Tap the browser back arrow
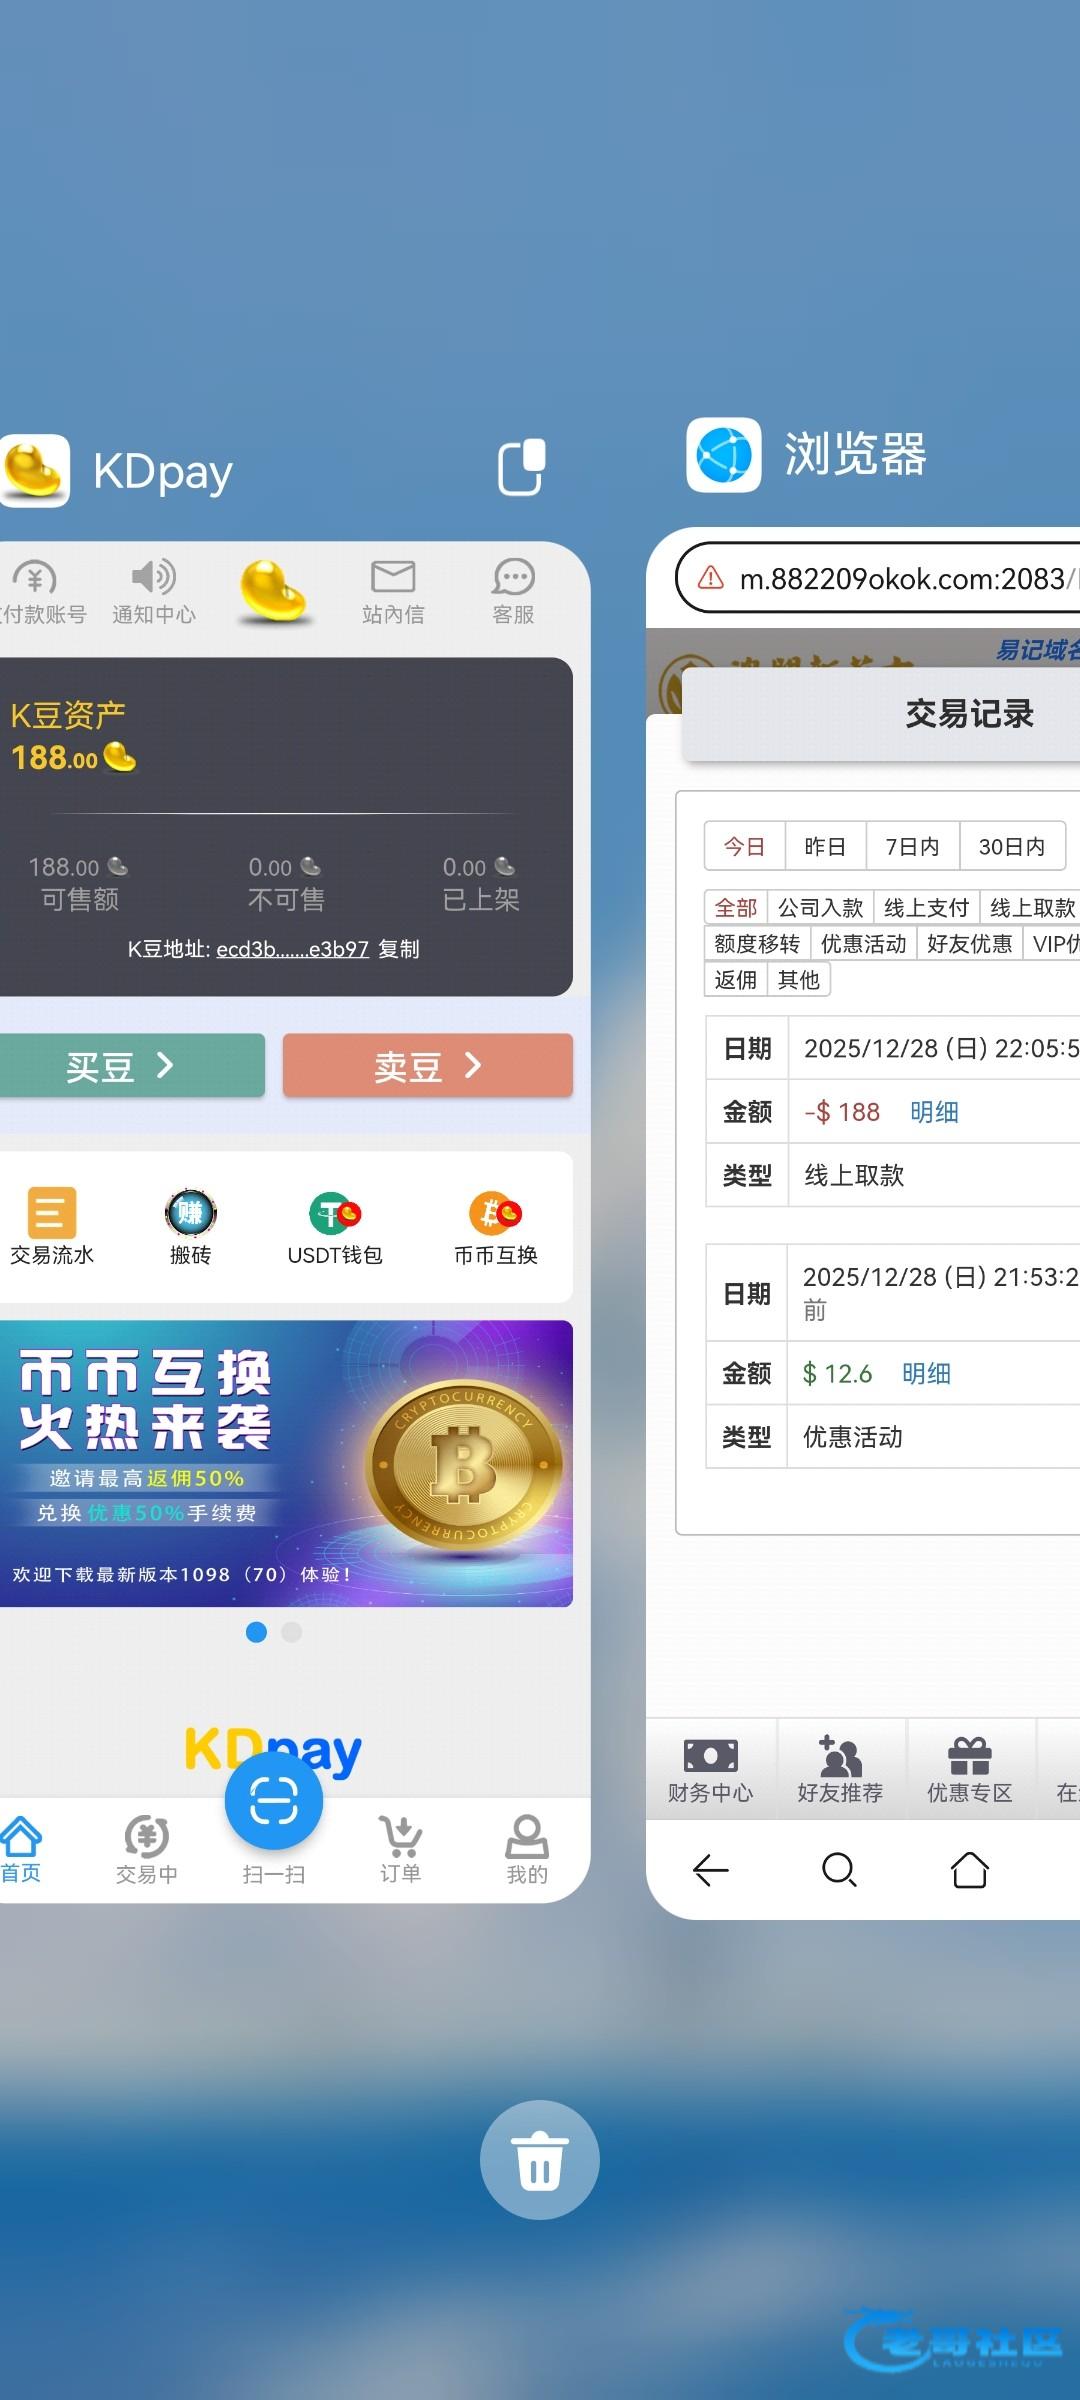 [x=711, y=1869]
